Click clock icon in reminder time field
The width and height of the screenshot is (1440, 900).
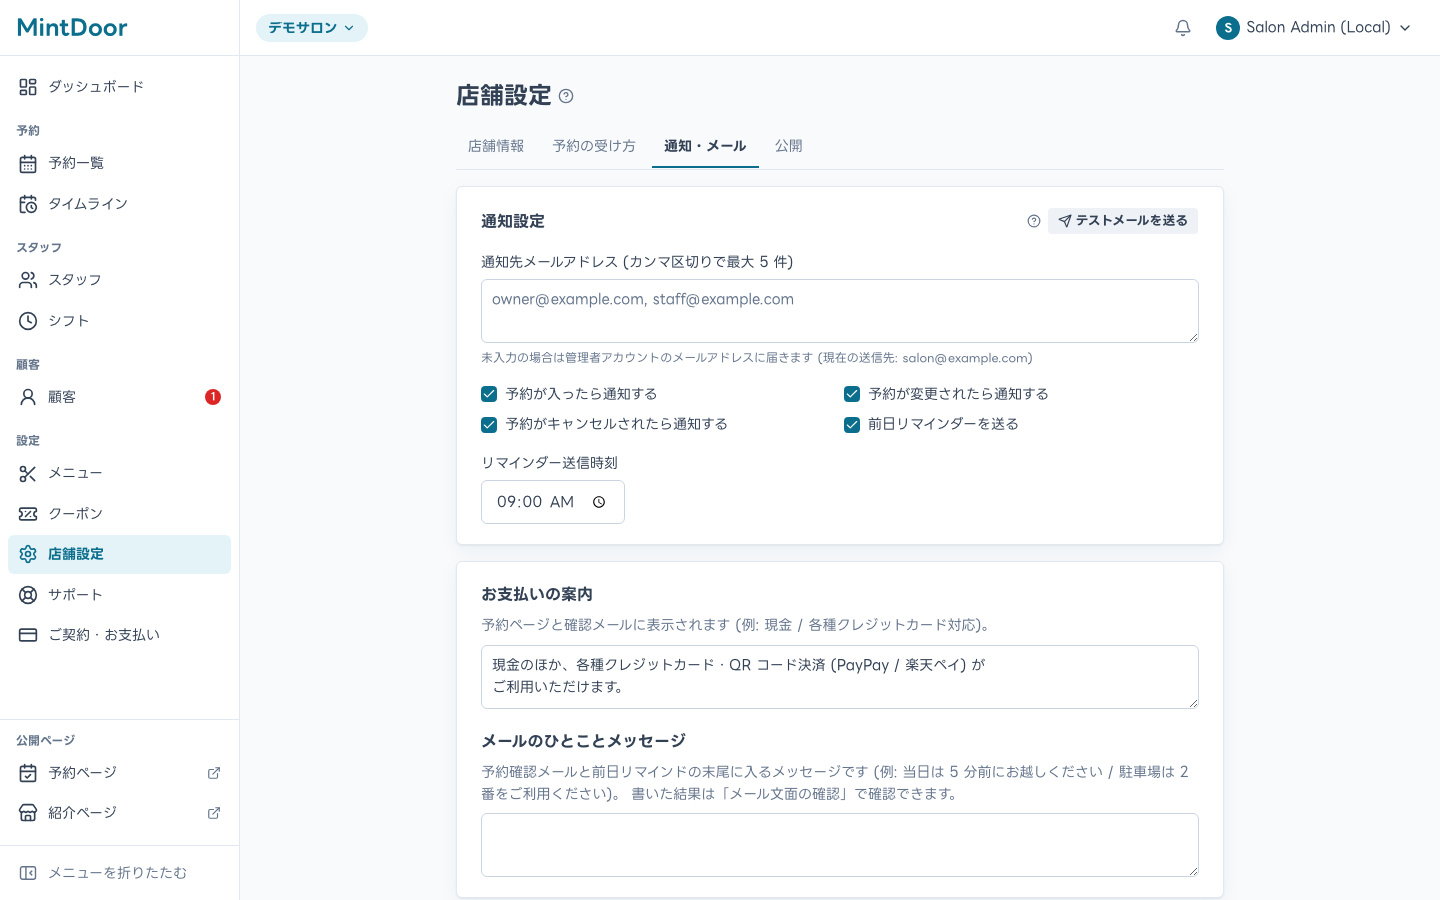pyautogui.click(x=599, y=502)
